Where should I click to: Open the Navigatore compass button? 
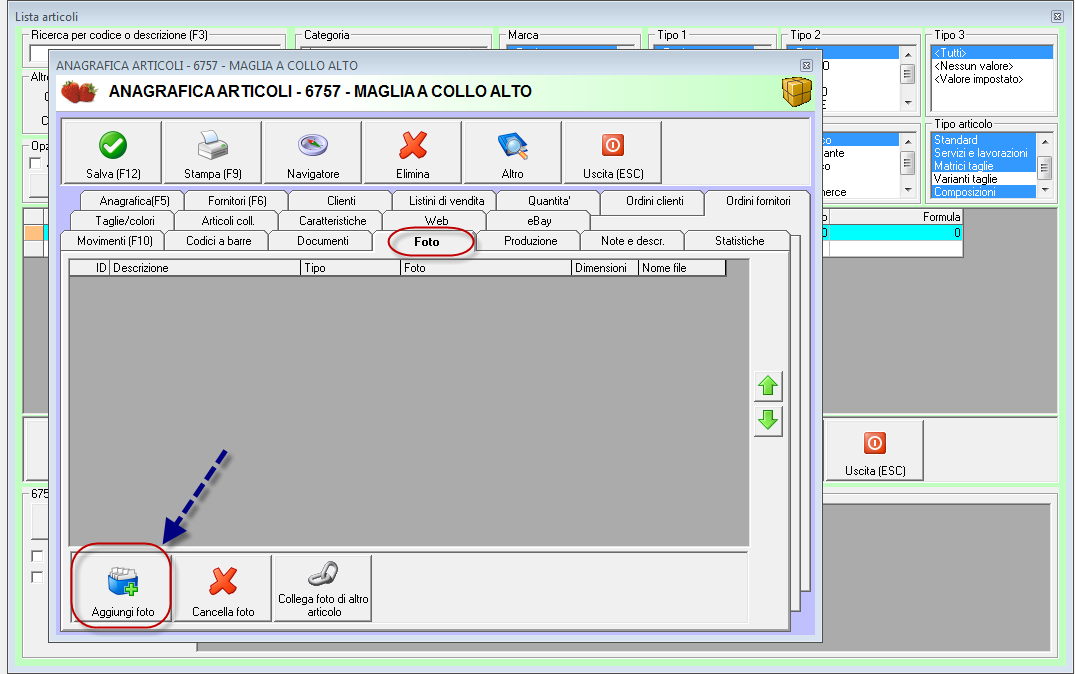click(x=313, y=153)
